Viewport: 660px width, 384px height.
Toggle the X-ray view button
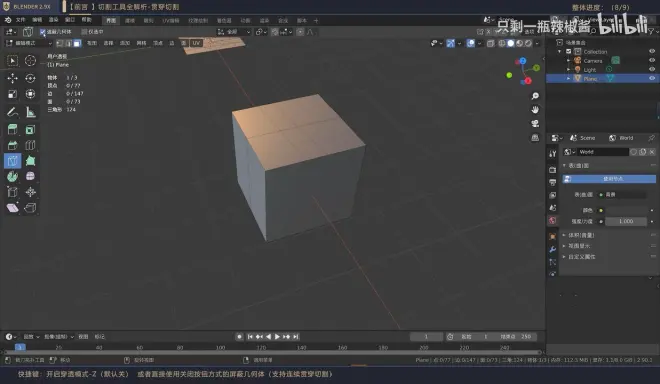[x=490, y=43]
